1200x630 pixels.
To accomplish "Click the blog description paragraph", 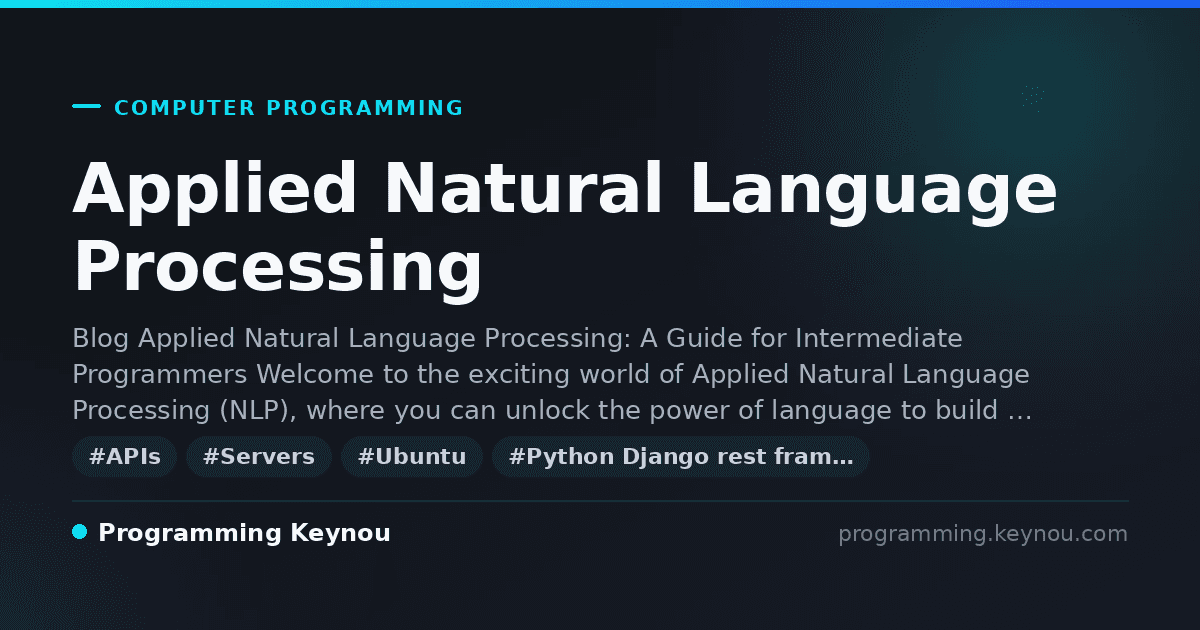I will 552,374.
